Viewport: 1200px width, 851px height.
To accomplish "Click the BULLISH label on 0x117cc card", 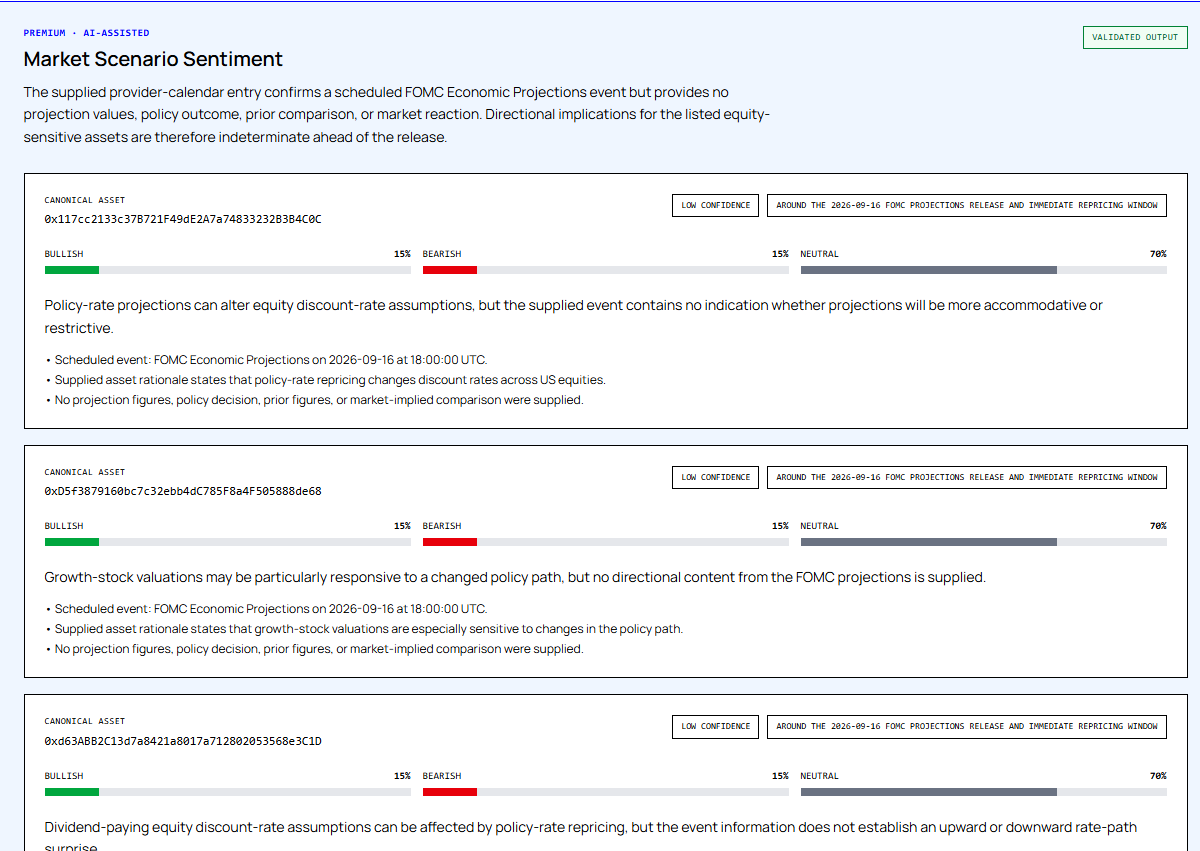I will click(x=64, y=254).
